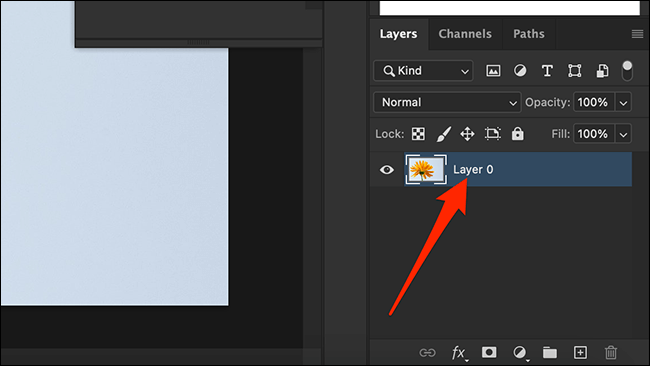Lock position move icon
The height and width of the screenshot is (366, 650).
coord(467,134)
